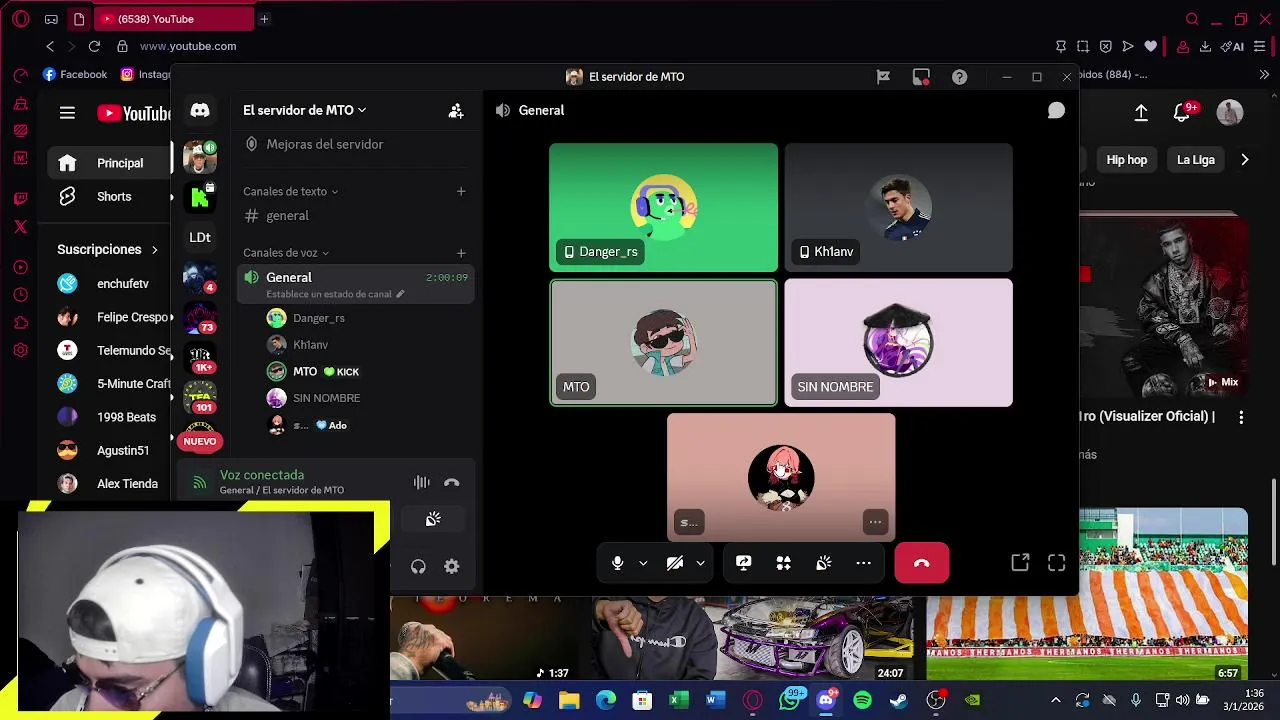Focus the MTO video tile
This screenshot has height=720, width=1280.
(663, 343)
